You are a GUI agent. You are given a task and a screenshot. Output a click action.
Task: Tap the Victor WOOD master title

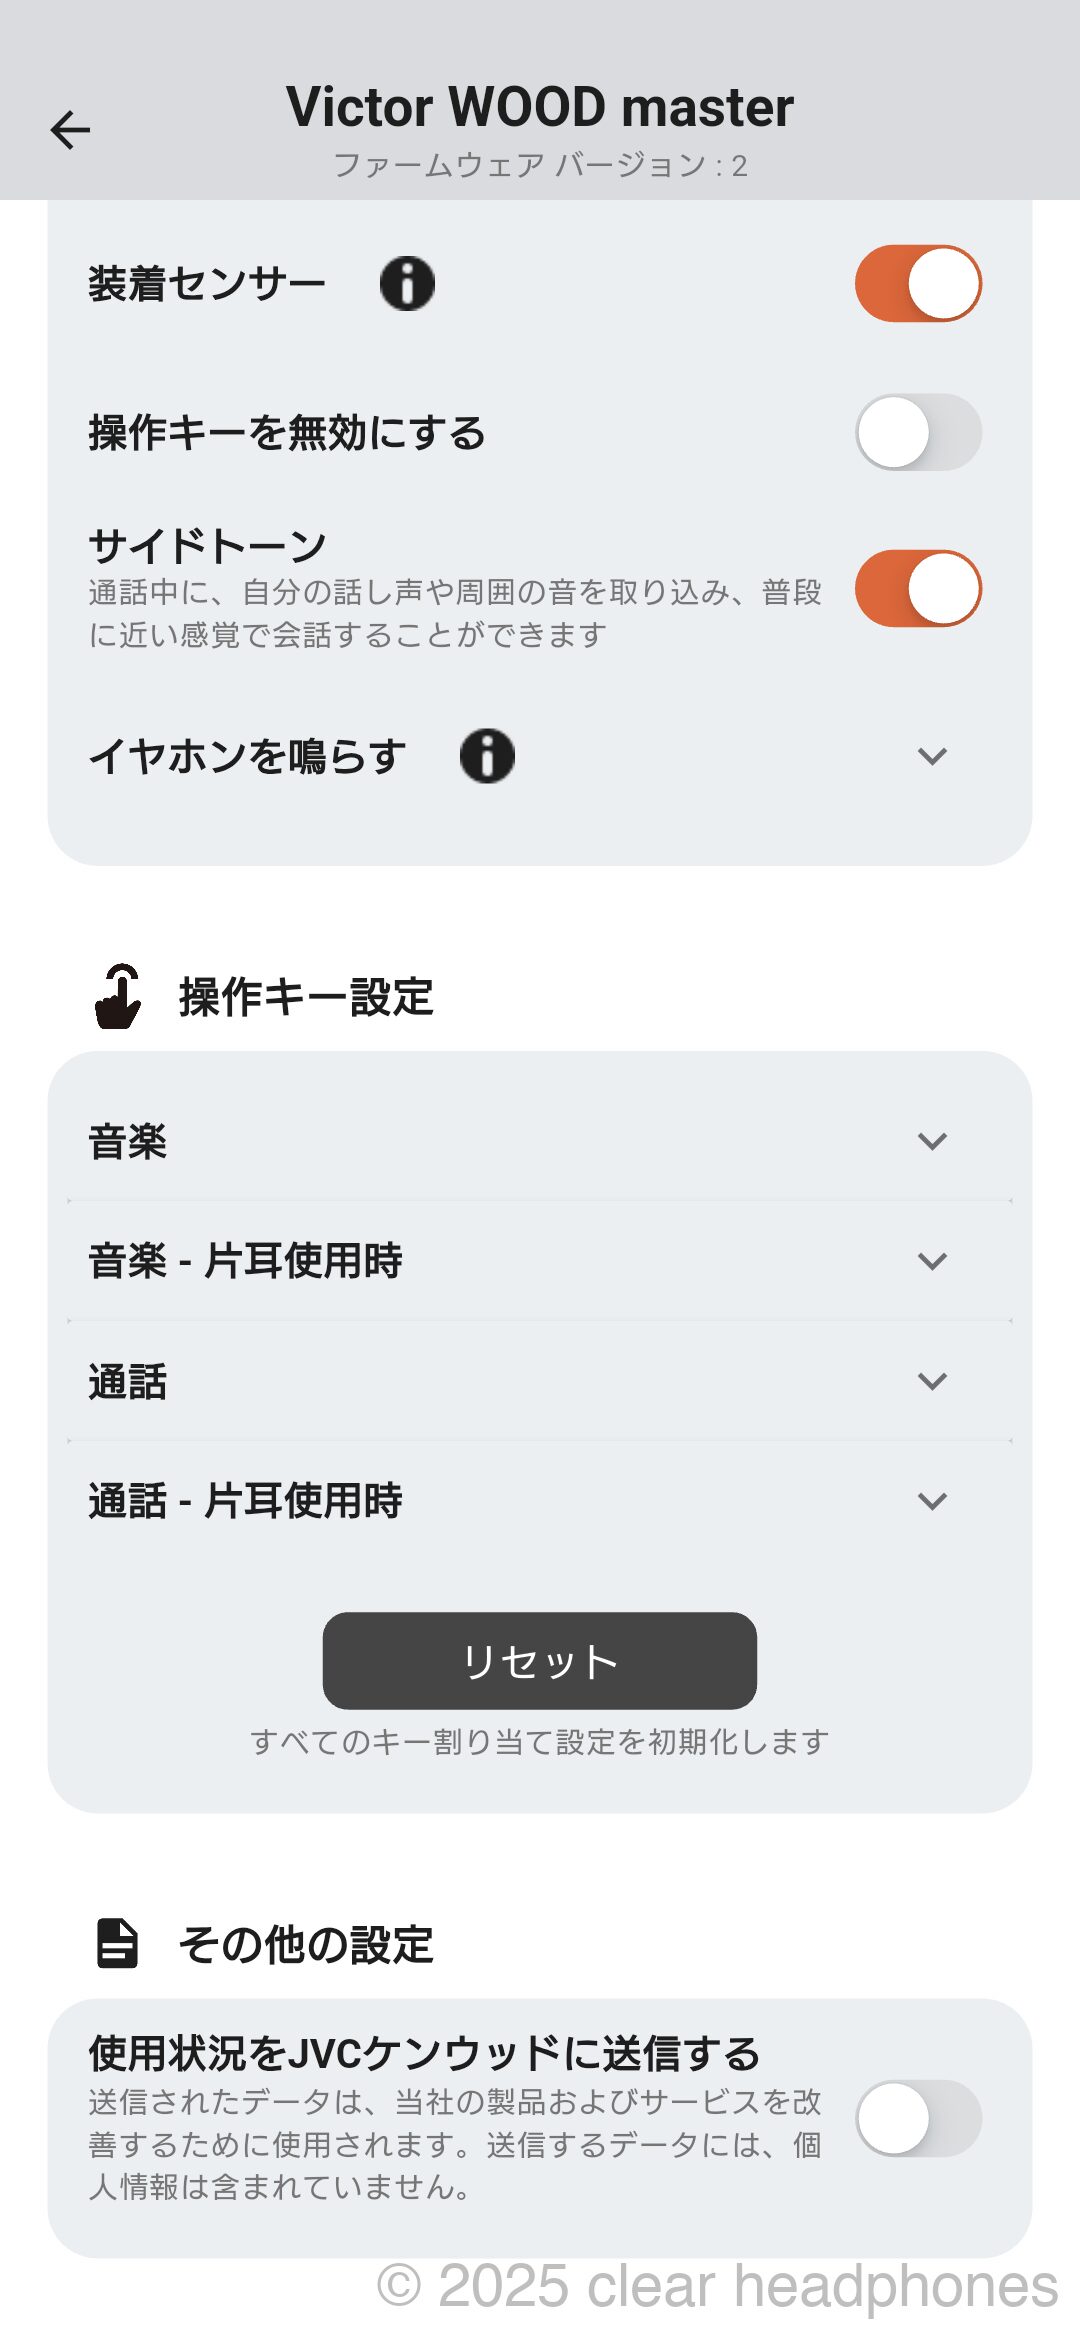point(540,108)
